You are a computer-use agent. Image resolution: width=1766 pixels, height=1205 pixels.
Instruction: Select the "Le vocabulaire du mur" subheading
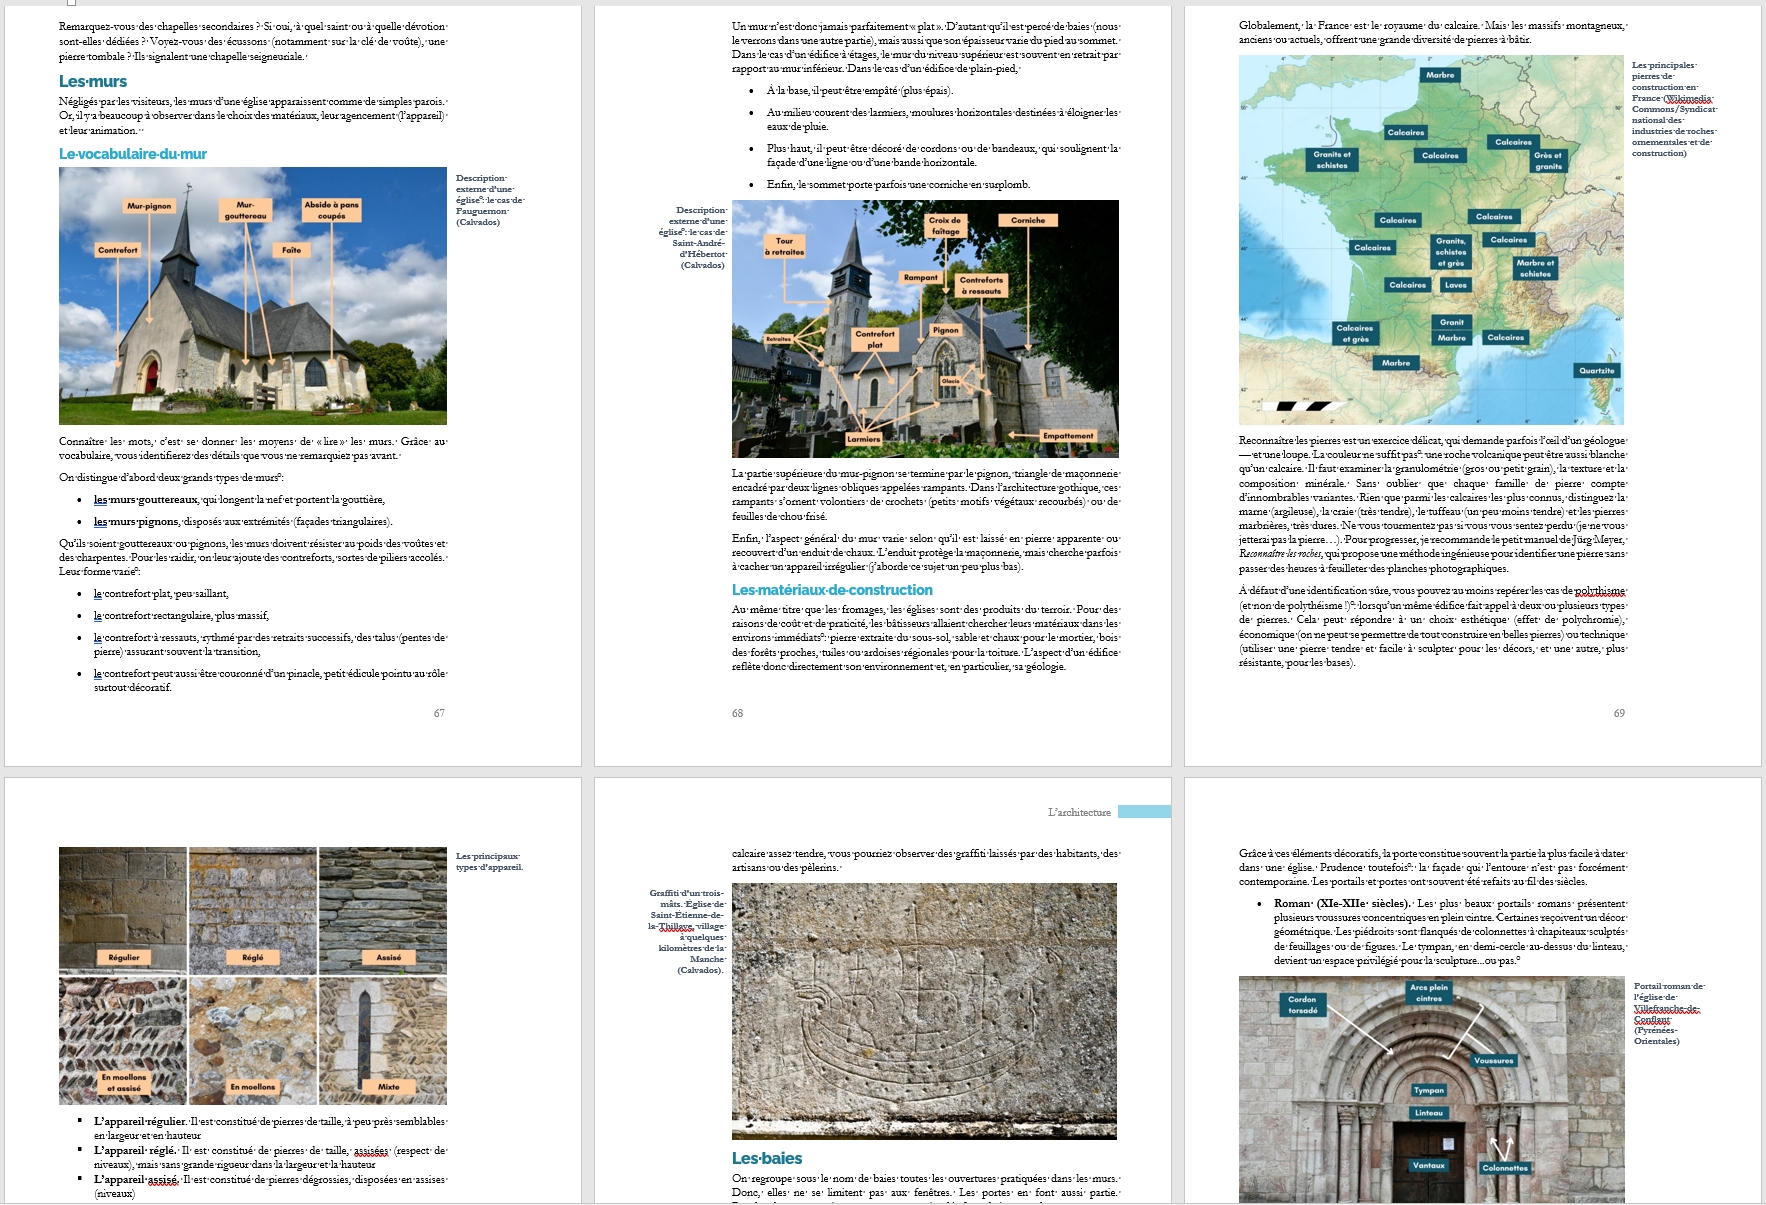133,154
